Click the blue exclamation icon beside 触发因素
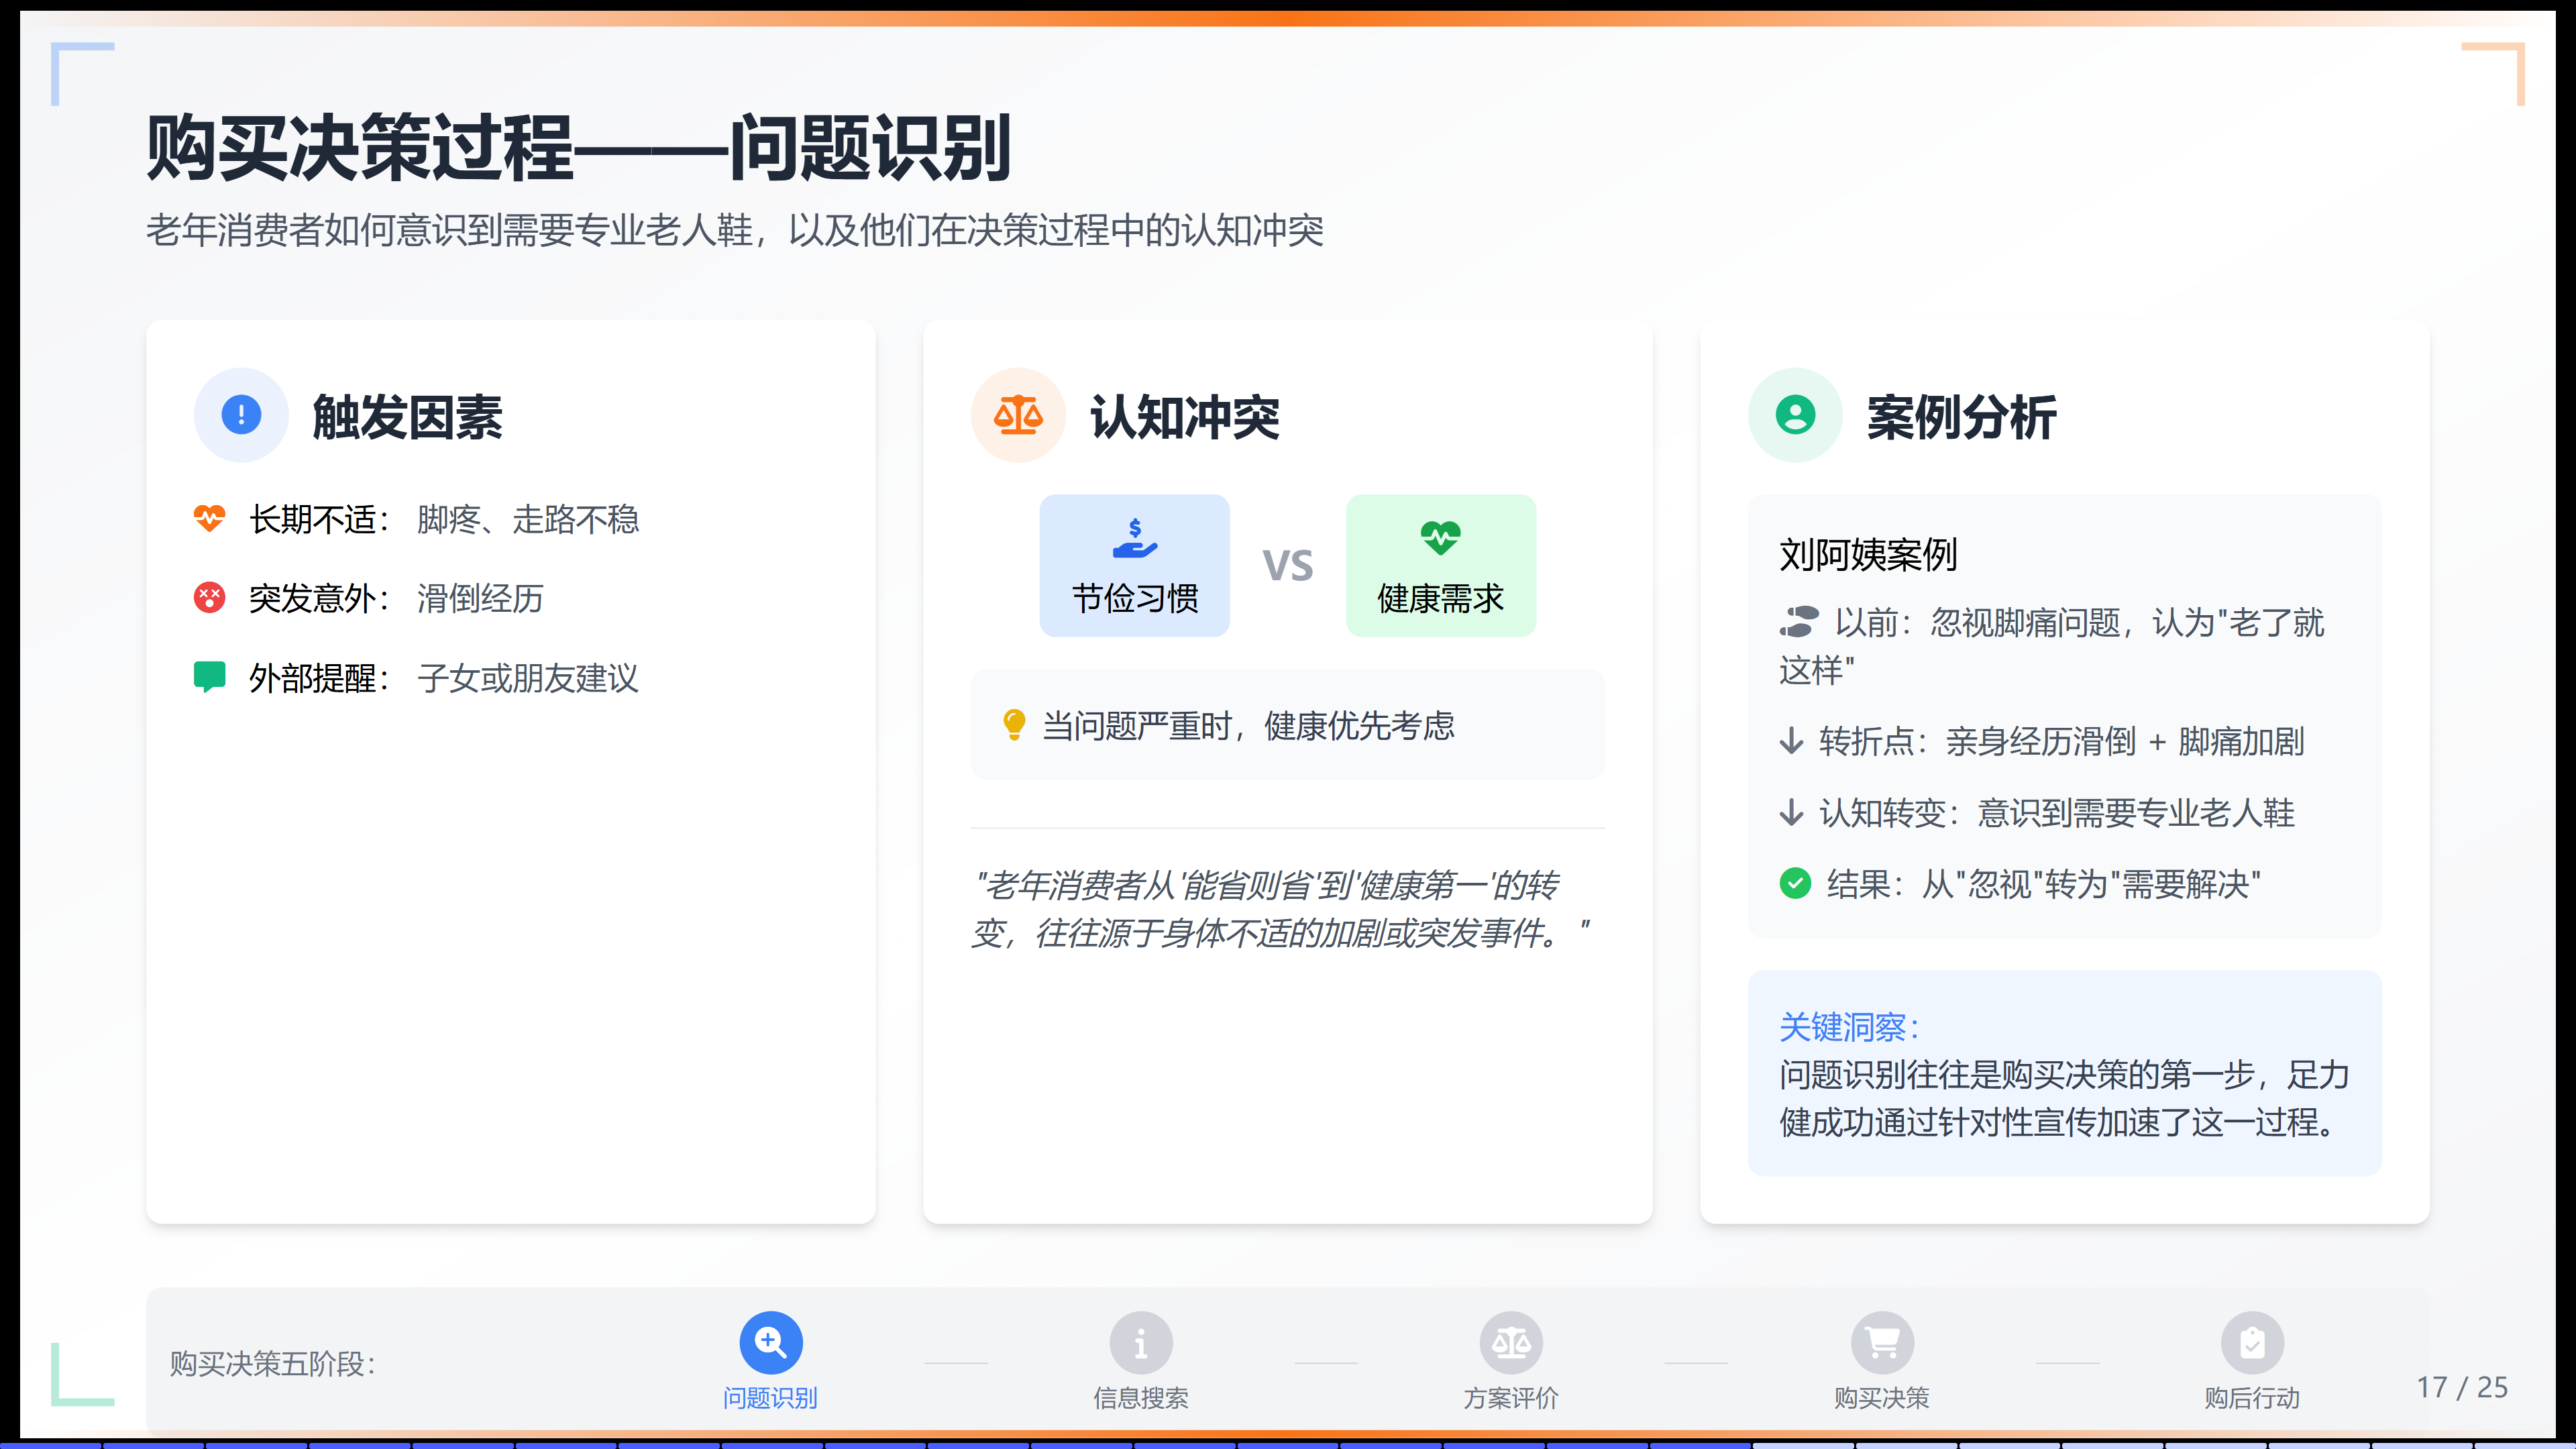The width and height of the screenshot is (2576, 1449). pyautogui.click(x=241, y=415)
